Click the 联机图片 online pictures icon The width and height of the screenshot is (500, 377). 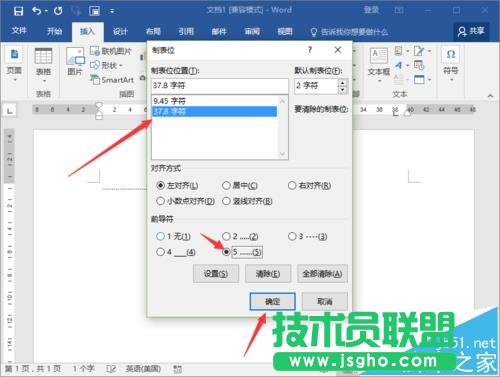tap(95, 51)
